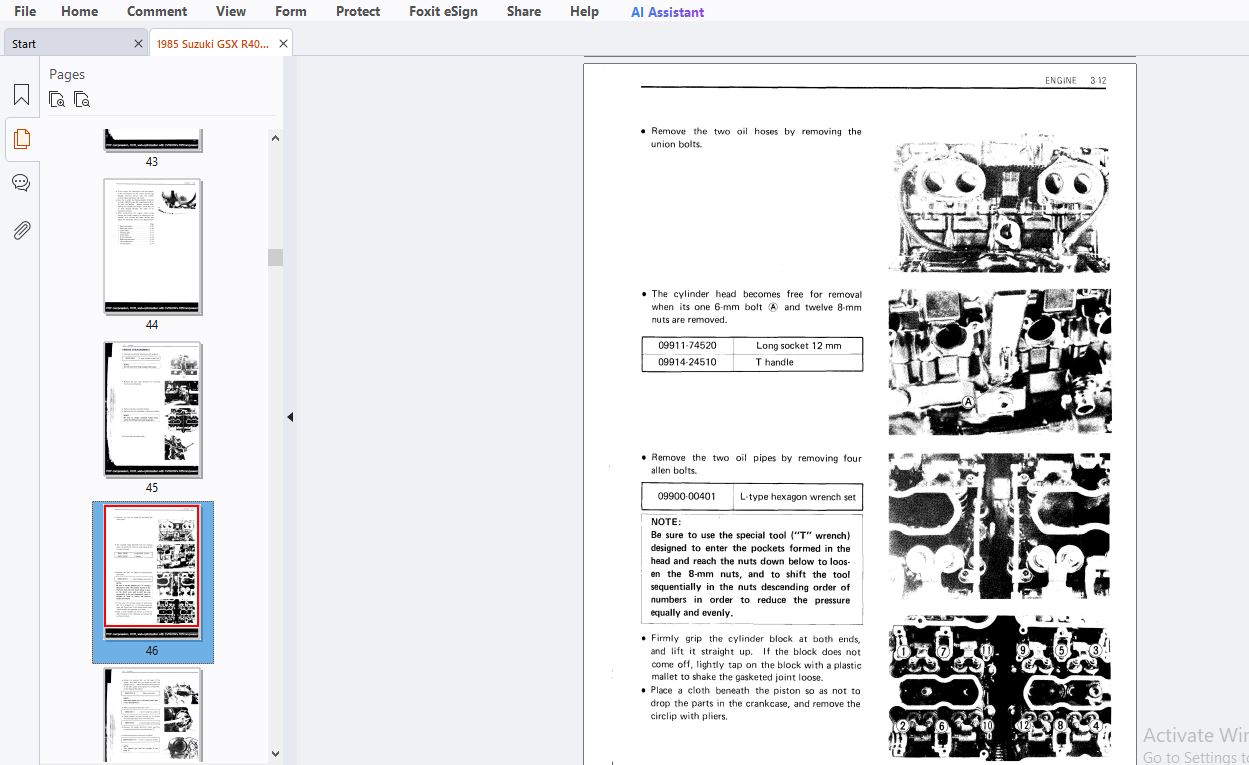Viewport: 1249px width, 765px height.
Task: Open the Bookmarks panel icon
Action: [21, 95]
